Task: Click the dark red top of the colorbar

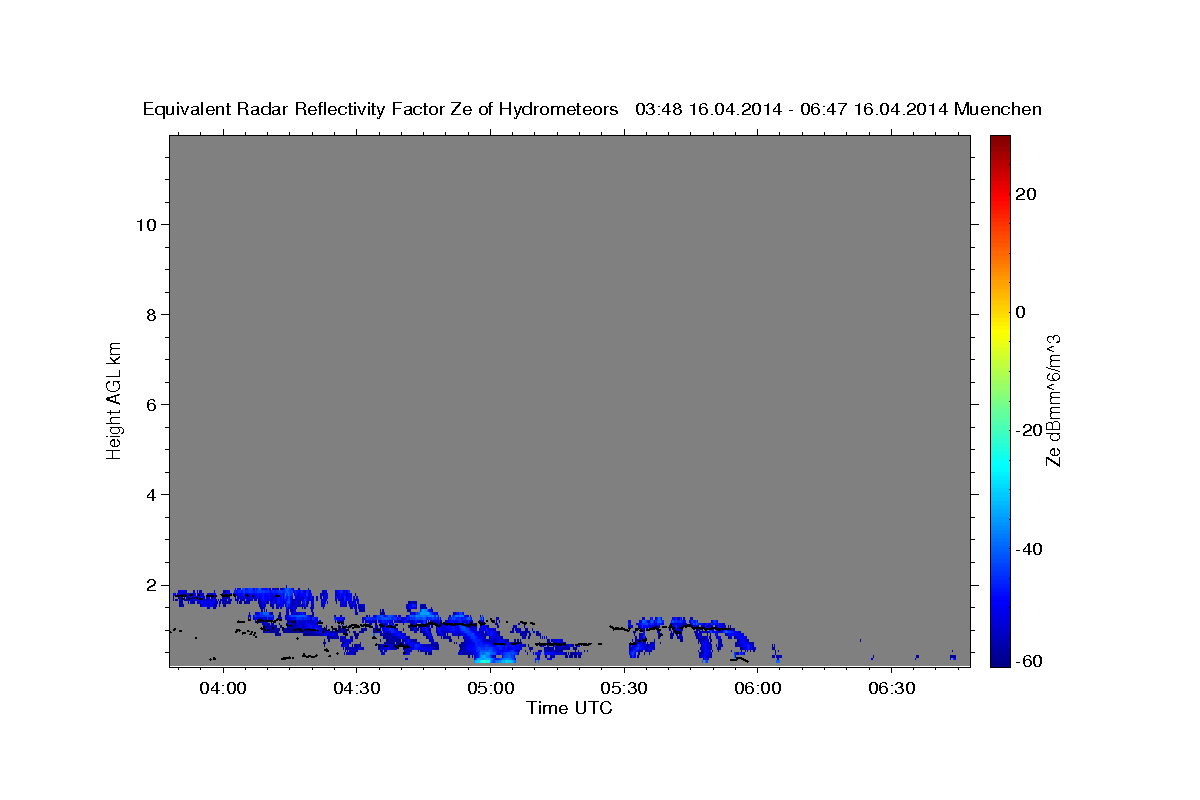Action: tap(999, 142)
